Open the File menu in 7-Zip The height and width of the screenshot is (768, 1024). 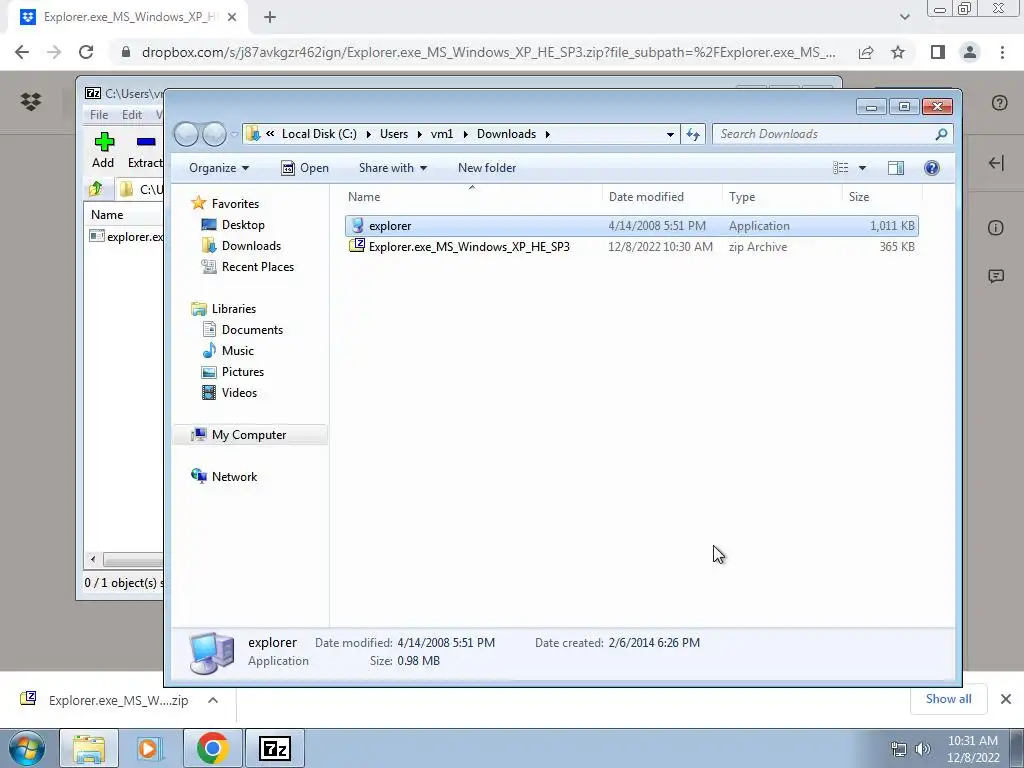pyautogui.click(x=99, y=115)
